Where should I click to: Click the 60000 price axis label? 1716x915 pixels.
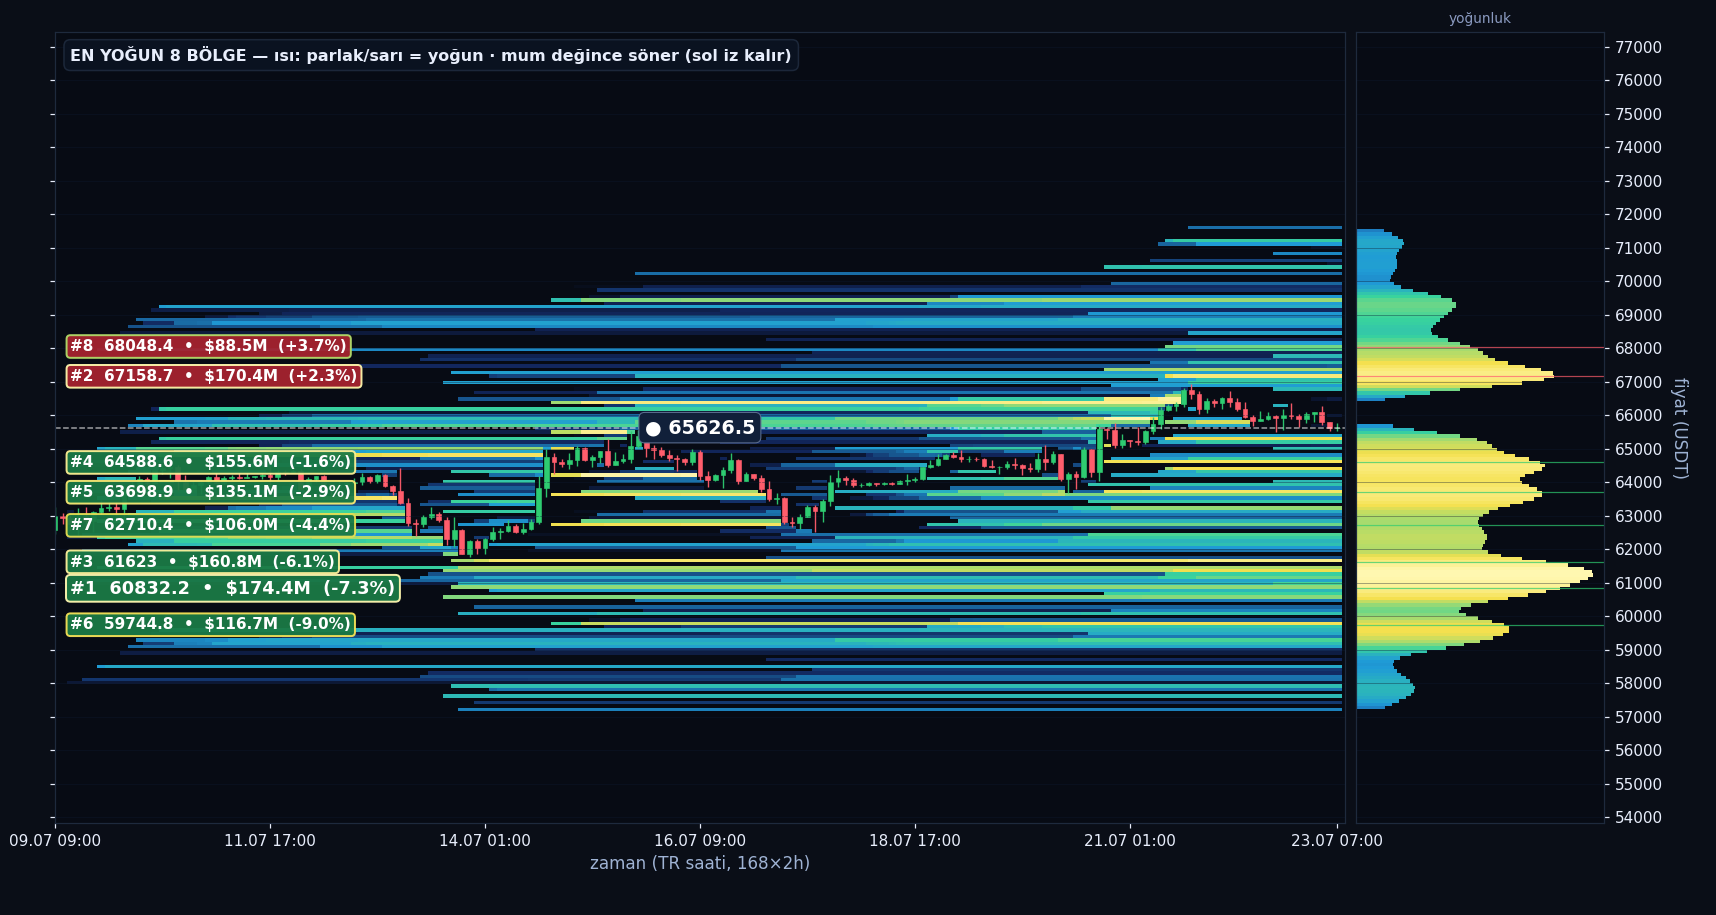[1638, 616]
